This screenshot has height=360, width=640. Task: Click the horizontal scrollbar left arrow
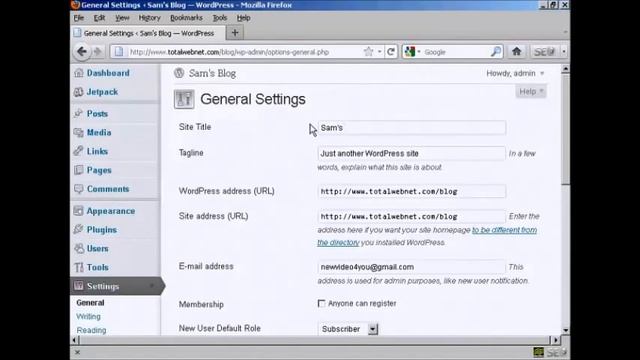(75, 340)
